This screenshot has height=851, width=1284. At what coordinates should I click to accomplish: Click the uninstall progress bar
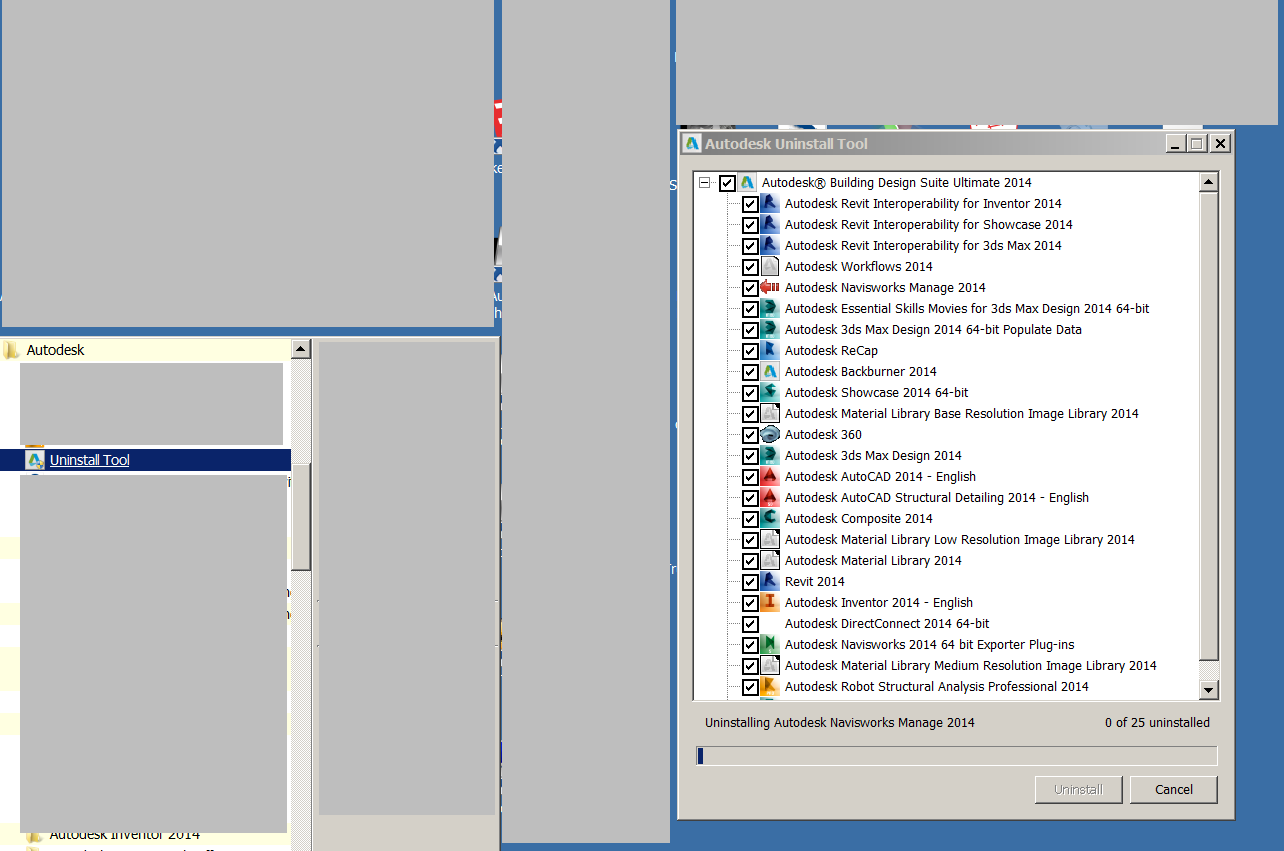tap(956, 755)
